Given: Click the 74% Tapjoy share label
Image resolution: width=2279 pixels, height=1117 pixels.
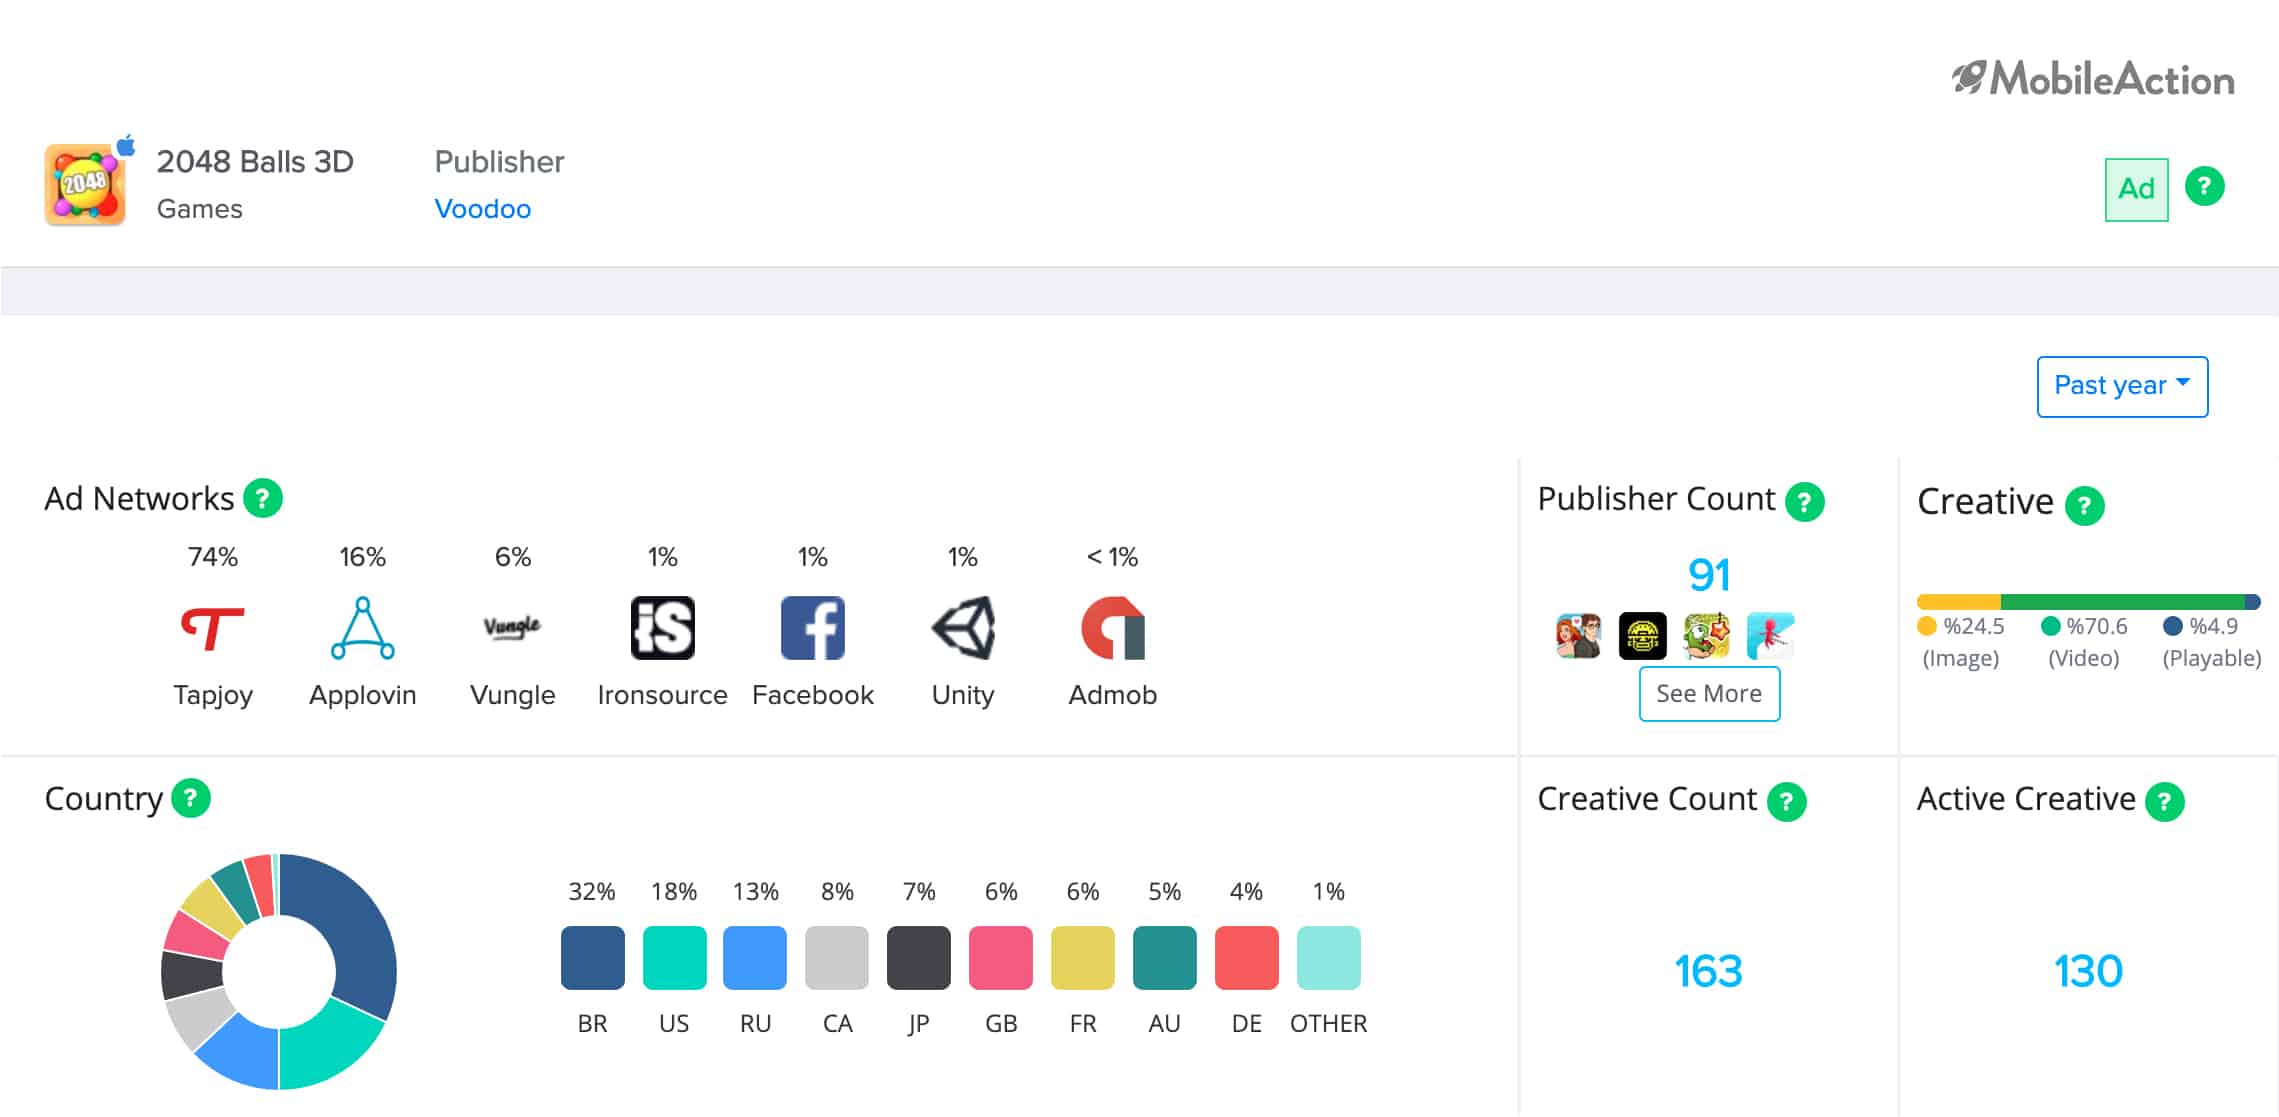Looking at the screenshot, I should click(x=213, y=557).
